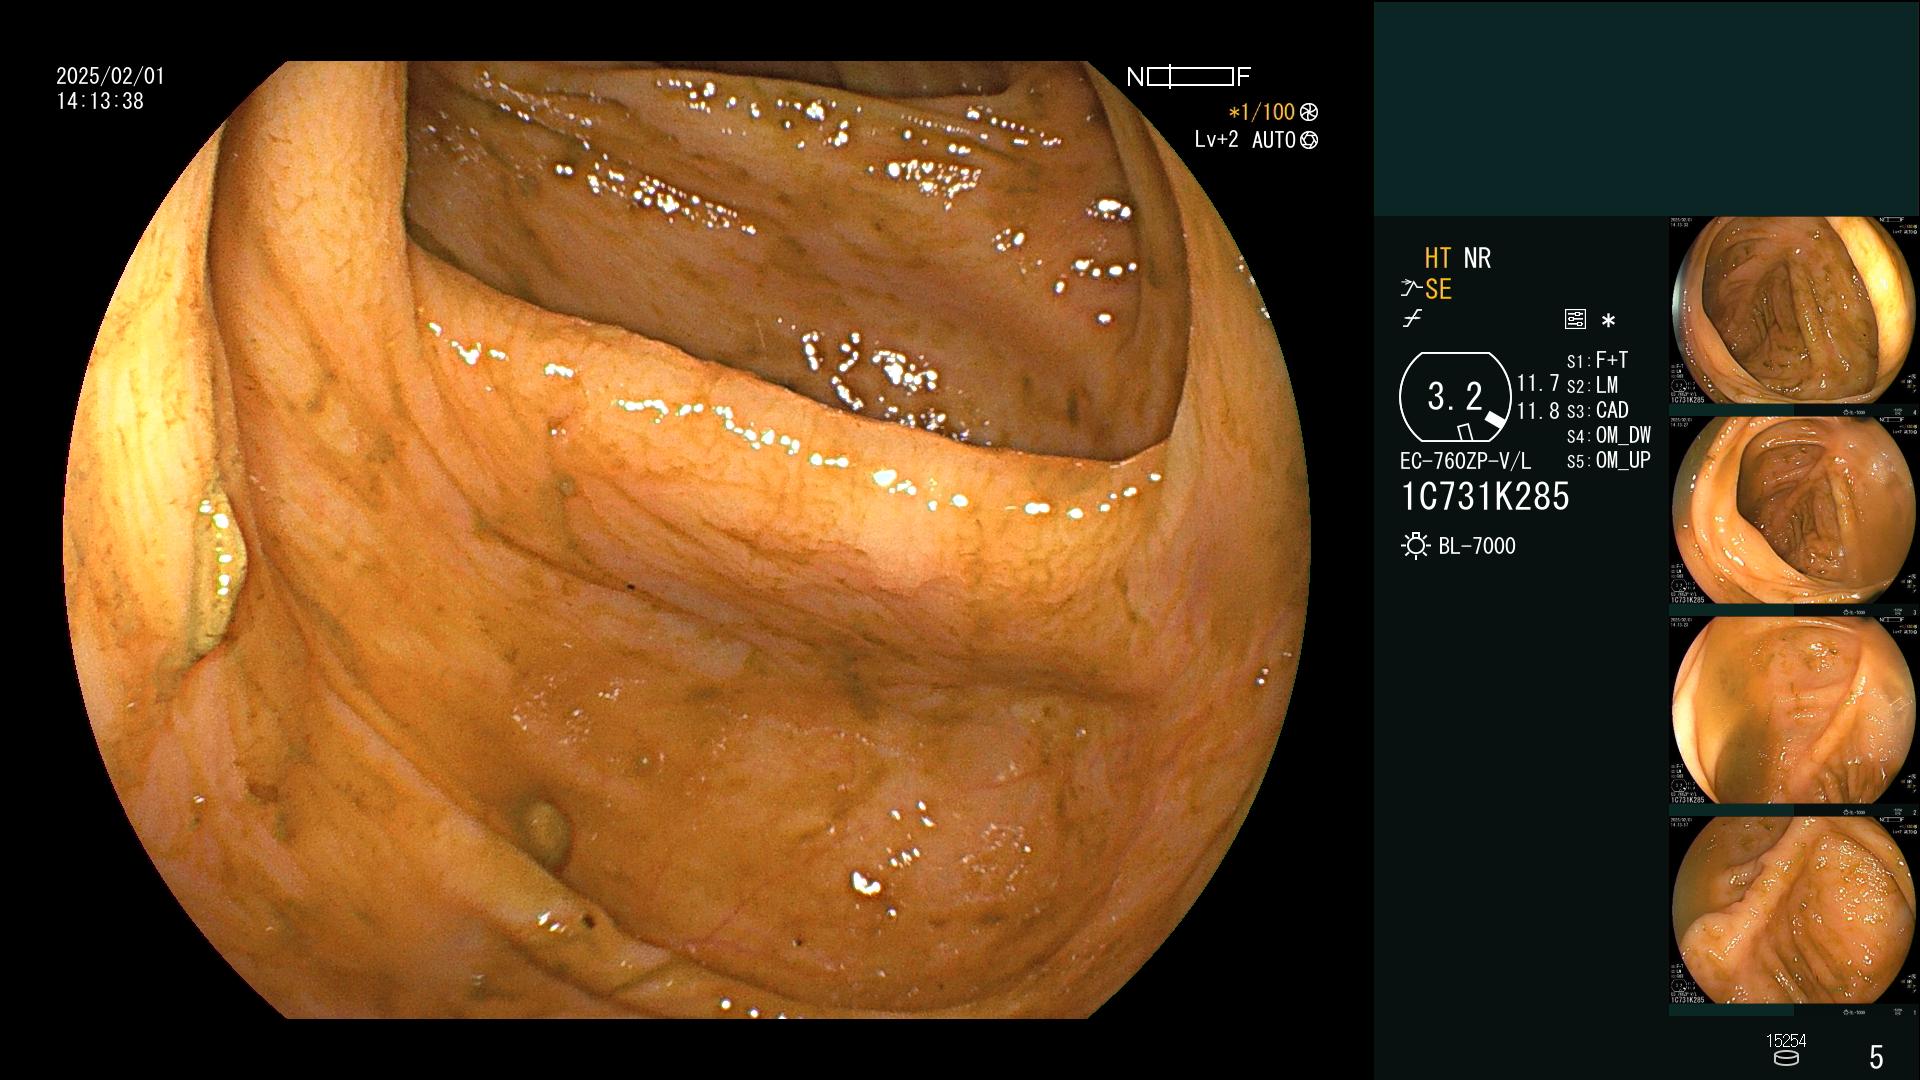Click the S1: F+T switch assignment
The image size is (1920, 1080).
point(1597,360)
